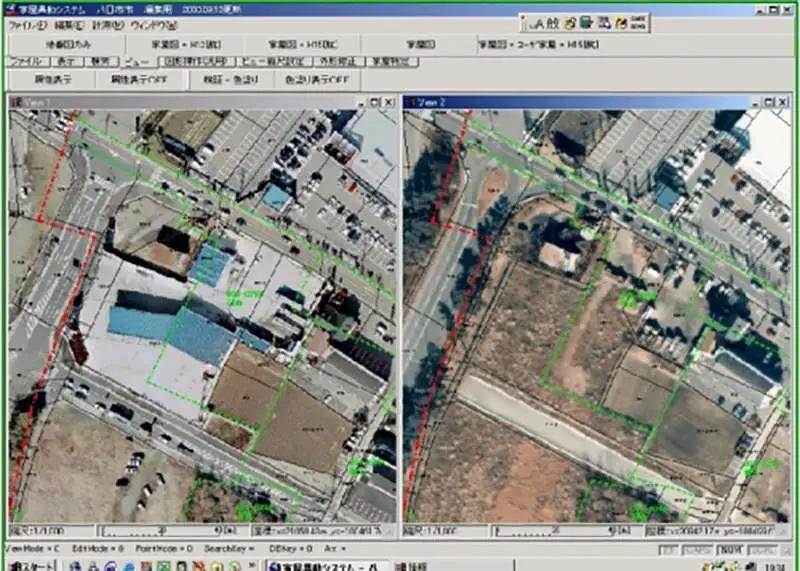Click the IME conversion mode '般' icon
This screenshot has height=571, width=800.
pyautogui.click(x=554, y=23)
